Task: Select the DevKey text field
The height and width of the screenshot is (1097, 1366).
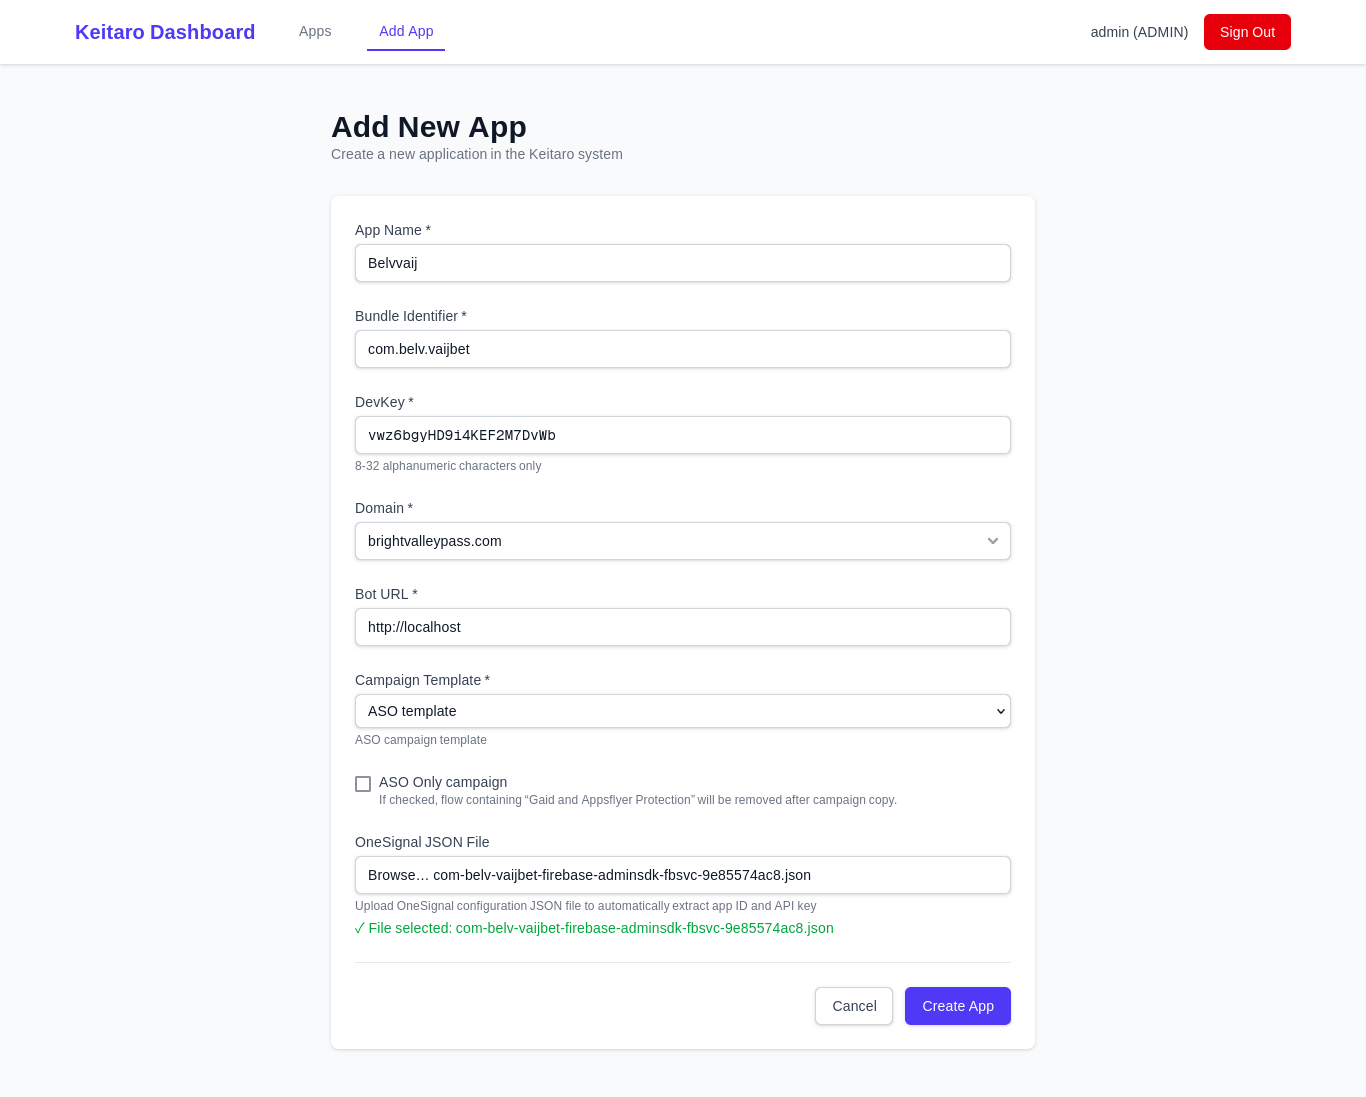Action: click(x=682, y=435)
